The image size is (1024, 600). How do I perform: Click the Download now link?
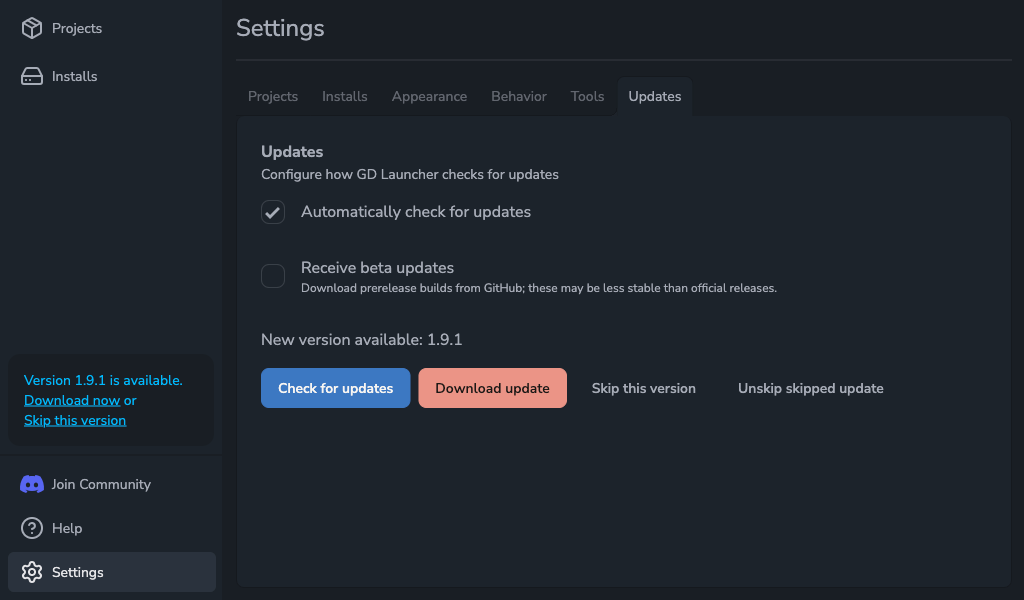click(x=71, y=400)
